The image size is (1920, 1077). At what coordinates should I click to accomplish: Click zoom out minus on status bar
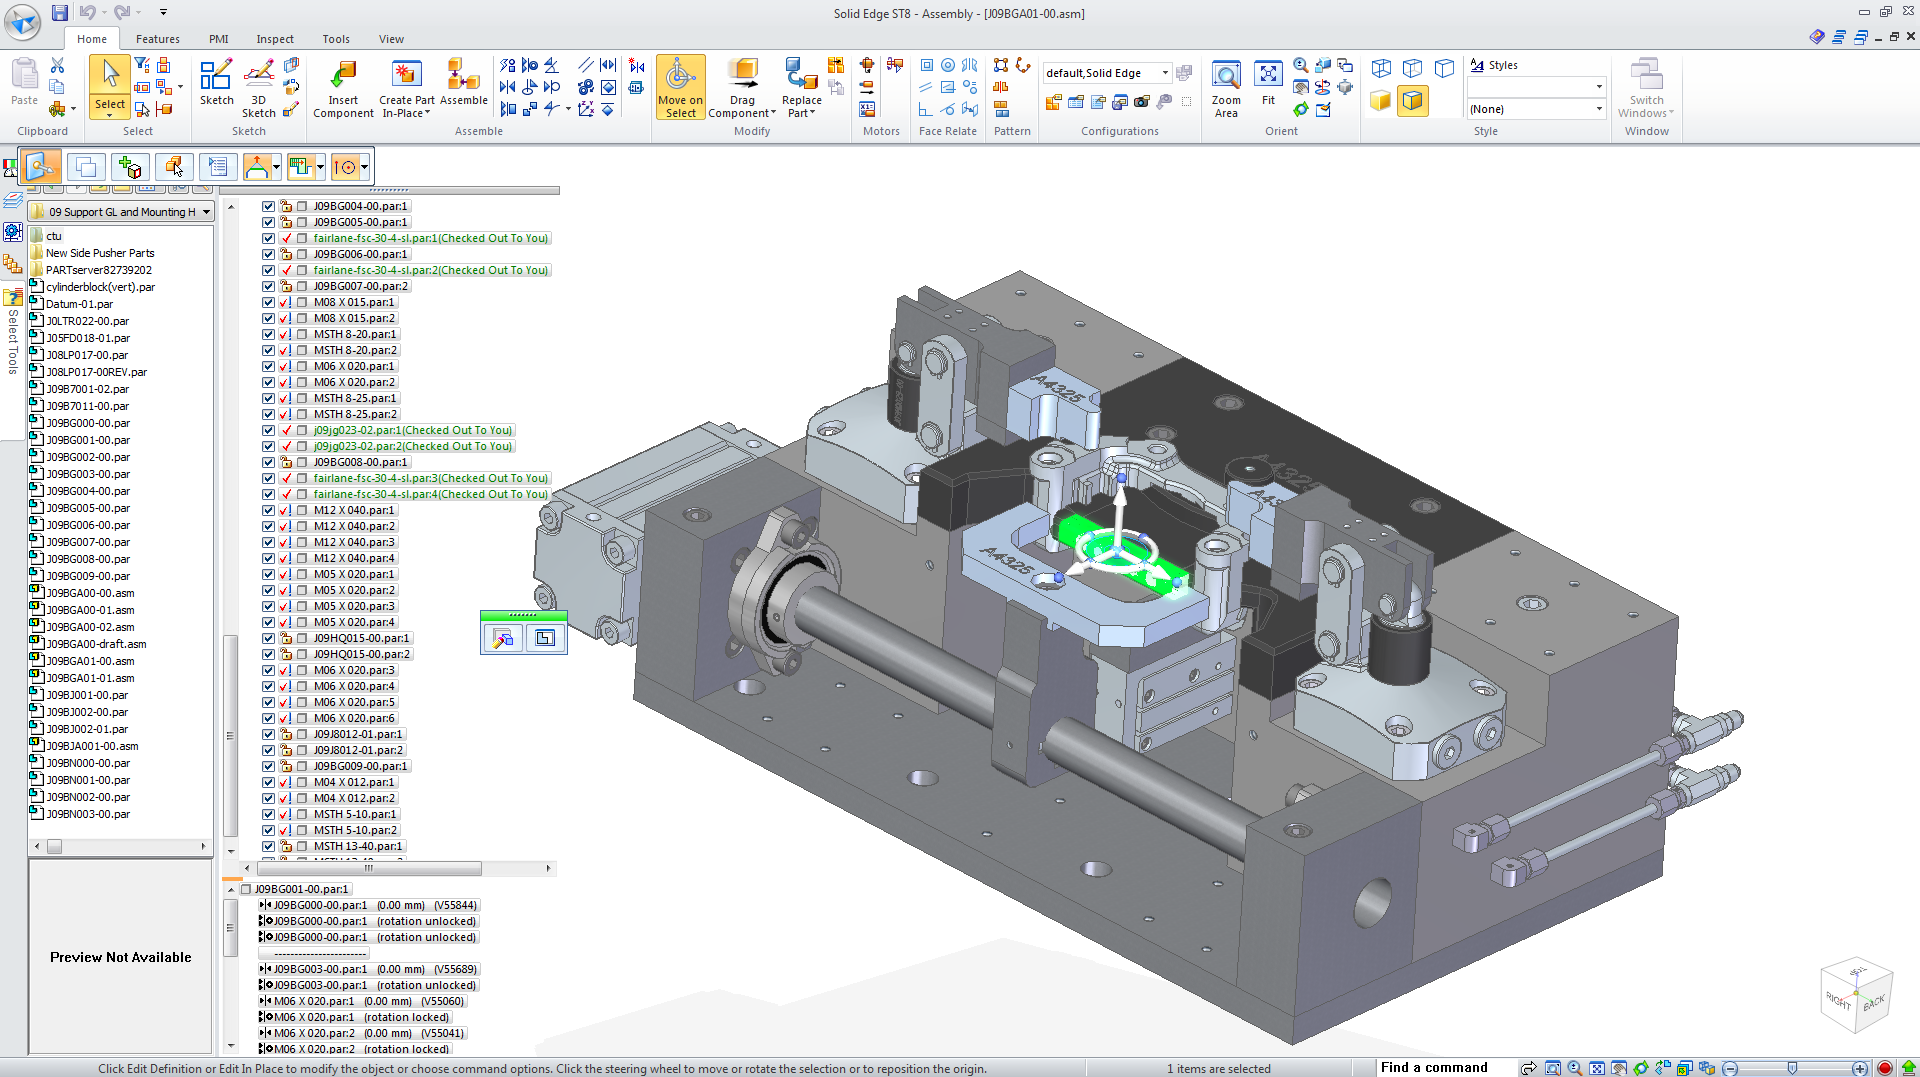point(1731,1068)
